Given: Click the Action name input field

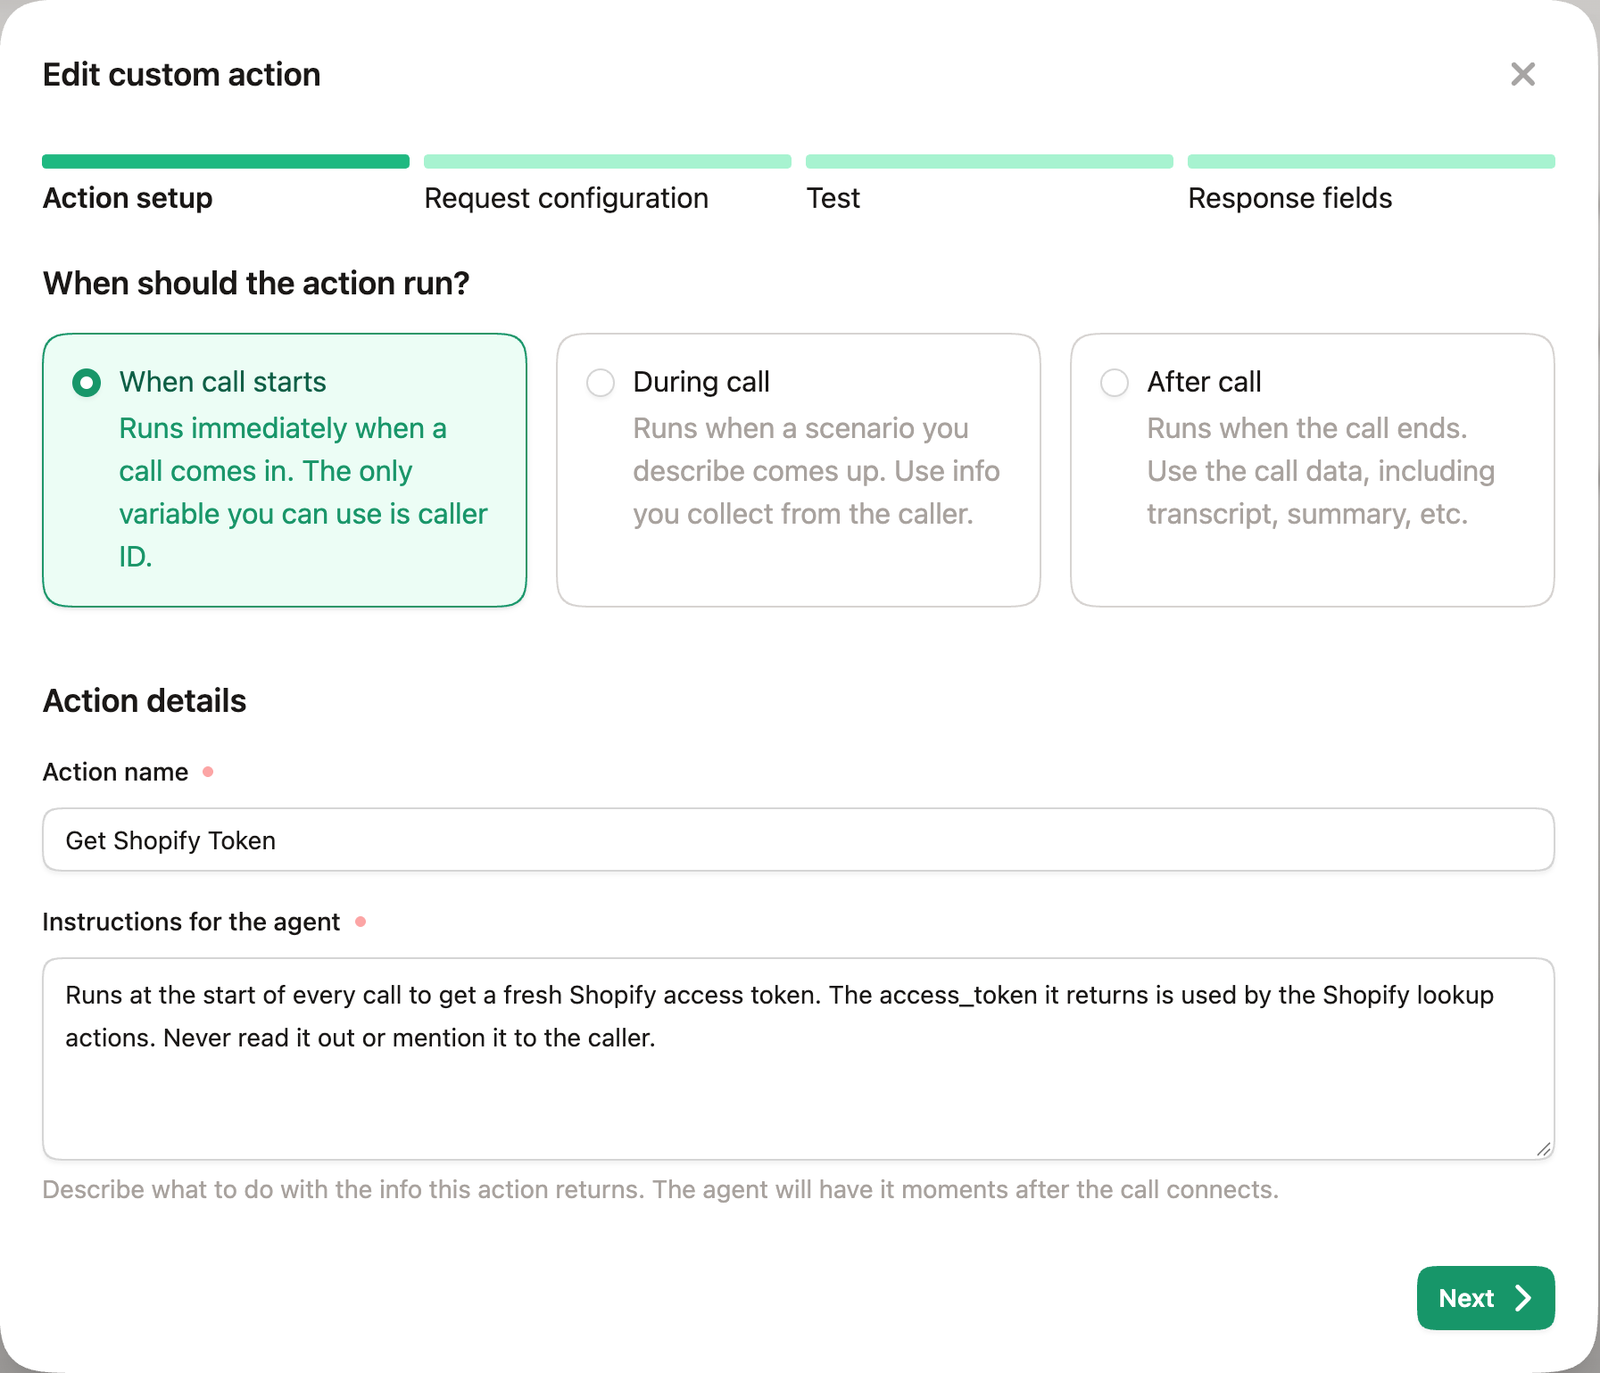Looking at the screenshot, I should click(x=798, y=840).
